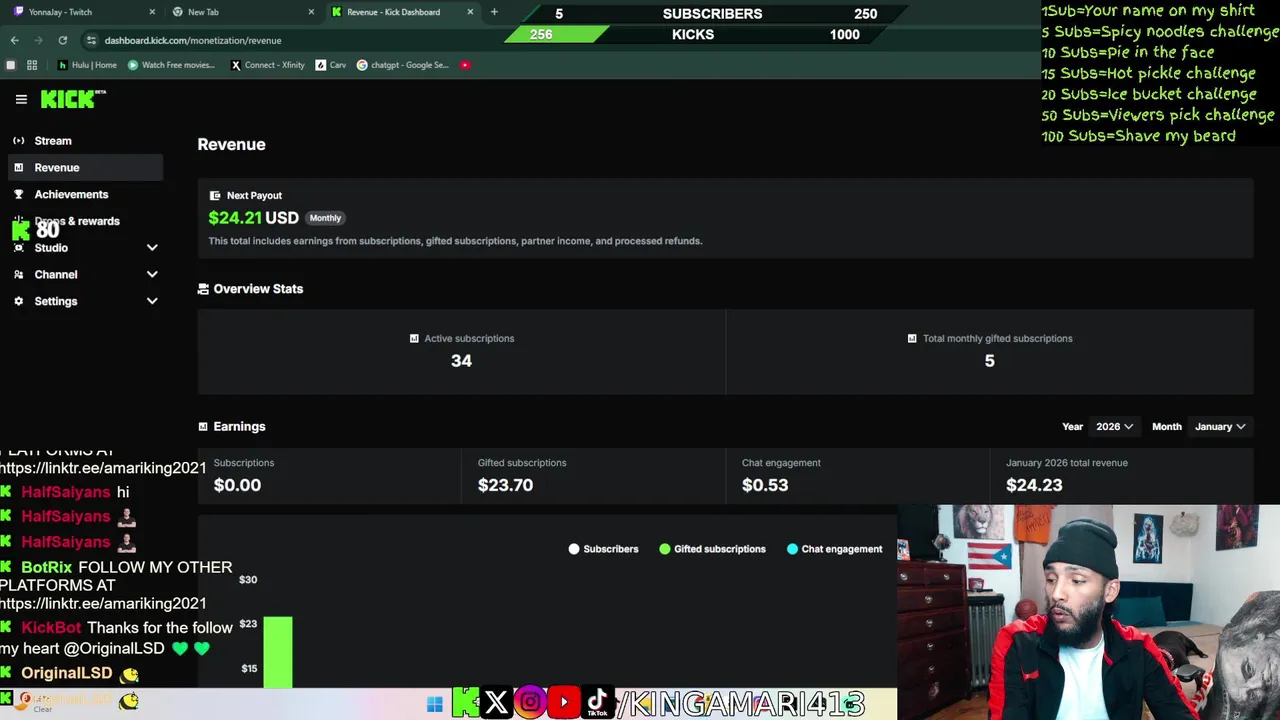
Task: Click the Settings gear icon in sidebar
Action: [18, 302]
